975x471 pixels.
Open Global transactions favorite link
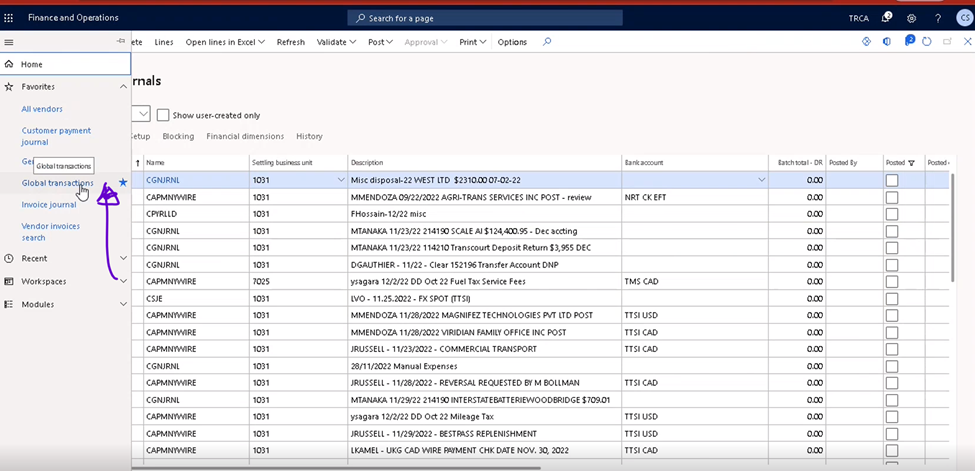[x=57, y=183]
